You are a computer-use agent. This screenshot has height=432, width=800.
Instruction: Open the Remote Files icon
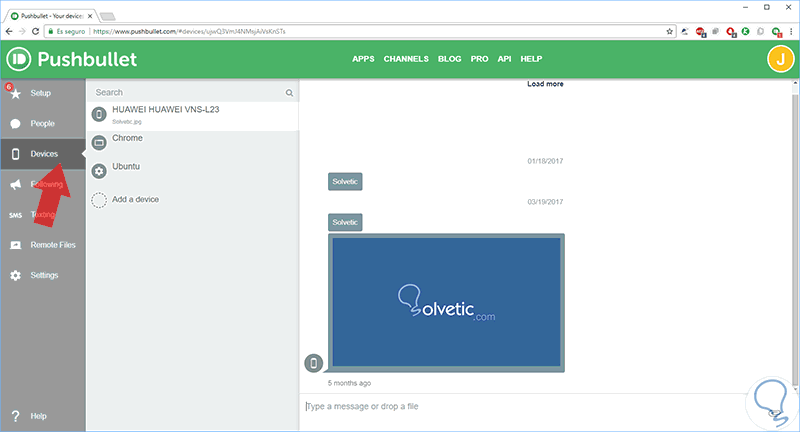(x=16, y=245)
